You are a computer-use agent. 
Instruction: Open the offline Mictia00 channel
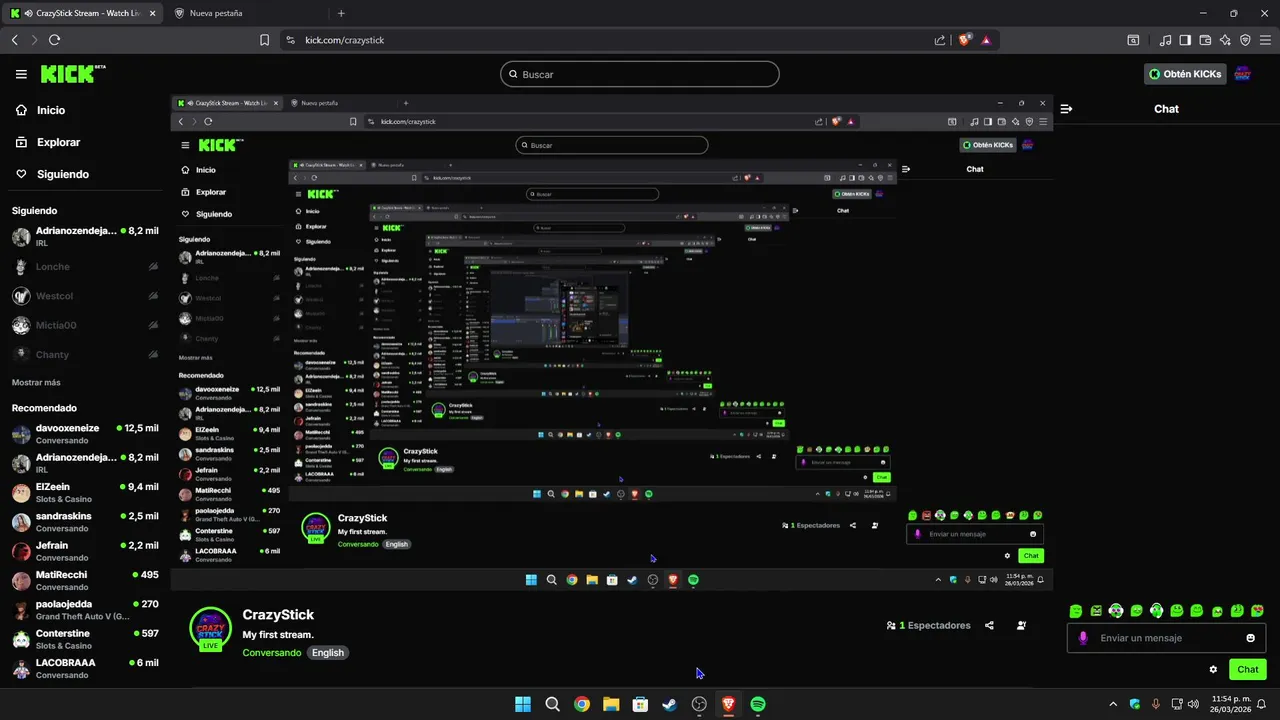coord(85,325)
